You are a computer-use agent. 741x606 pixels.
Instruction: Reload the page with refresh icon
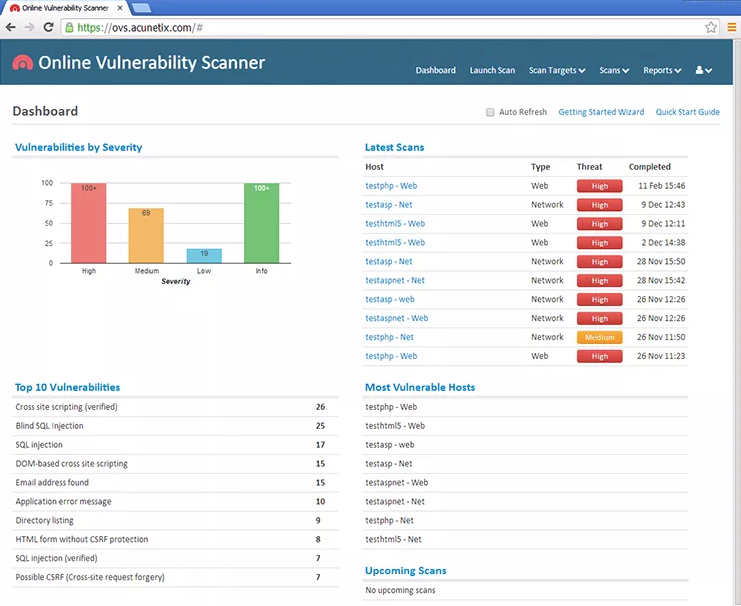[x=48, y=27]
